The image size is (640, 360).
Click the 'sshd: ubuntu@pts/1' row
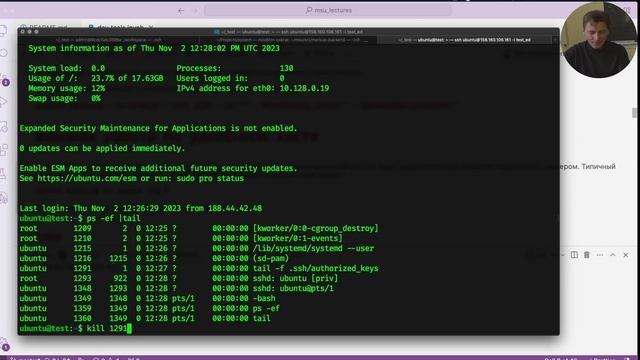coord(176,288)
